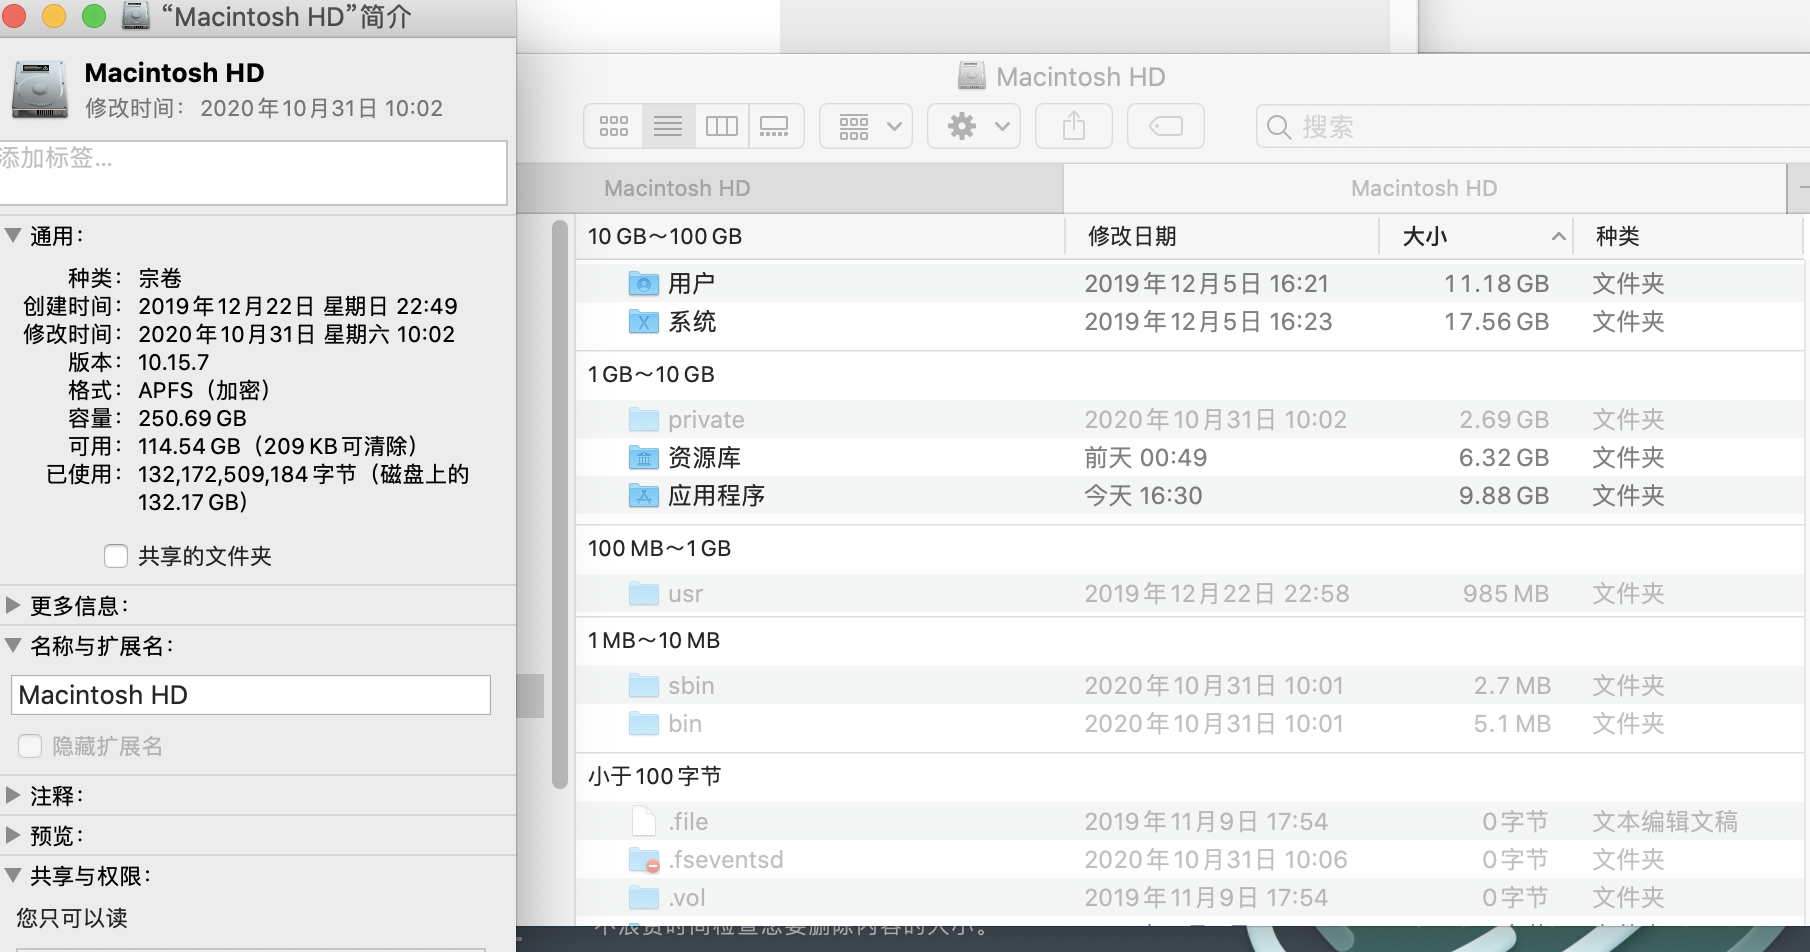Toggle the 隐藏扩展名 checkbox

pyautogui.click(x=30, y=746)
